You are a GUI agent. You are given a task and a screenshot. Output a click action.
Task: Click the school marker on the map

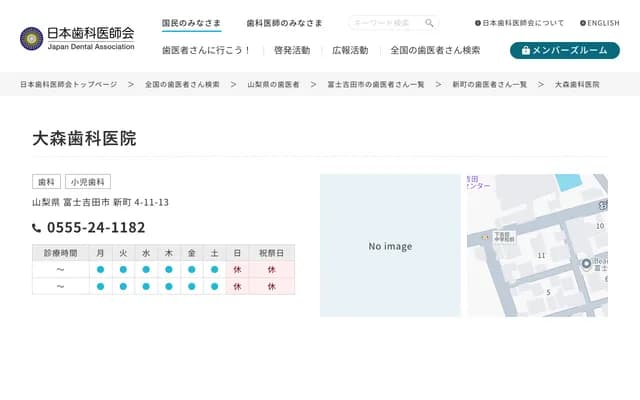pos(483,237)
